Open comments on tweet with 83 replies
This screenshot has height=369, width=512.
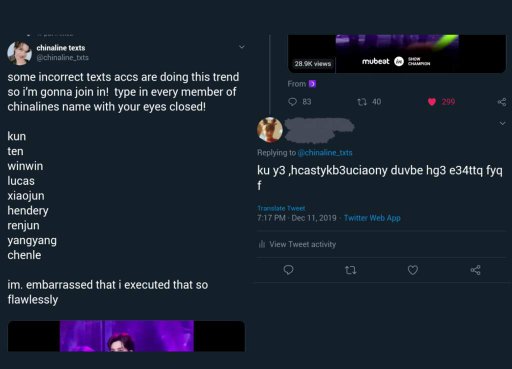pos(292,102)
